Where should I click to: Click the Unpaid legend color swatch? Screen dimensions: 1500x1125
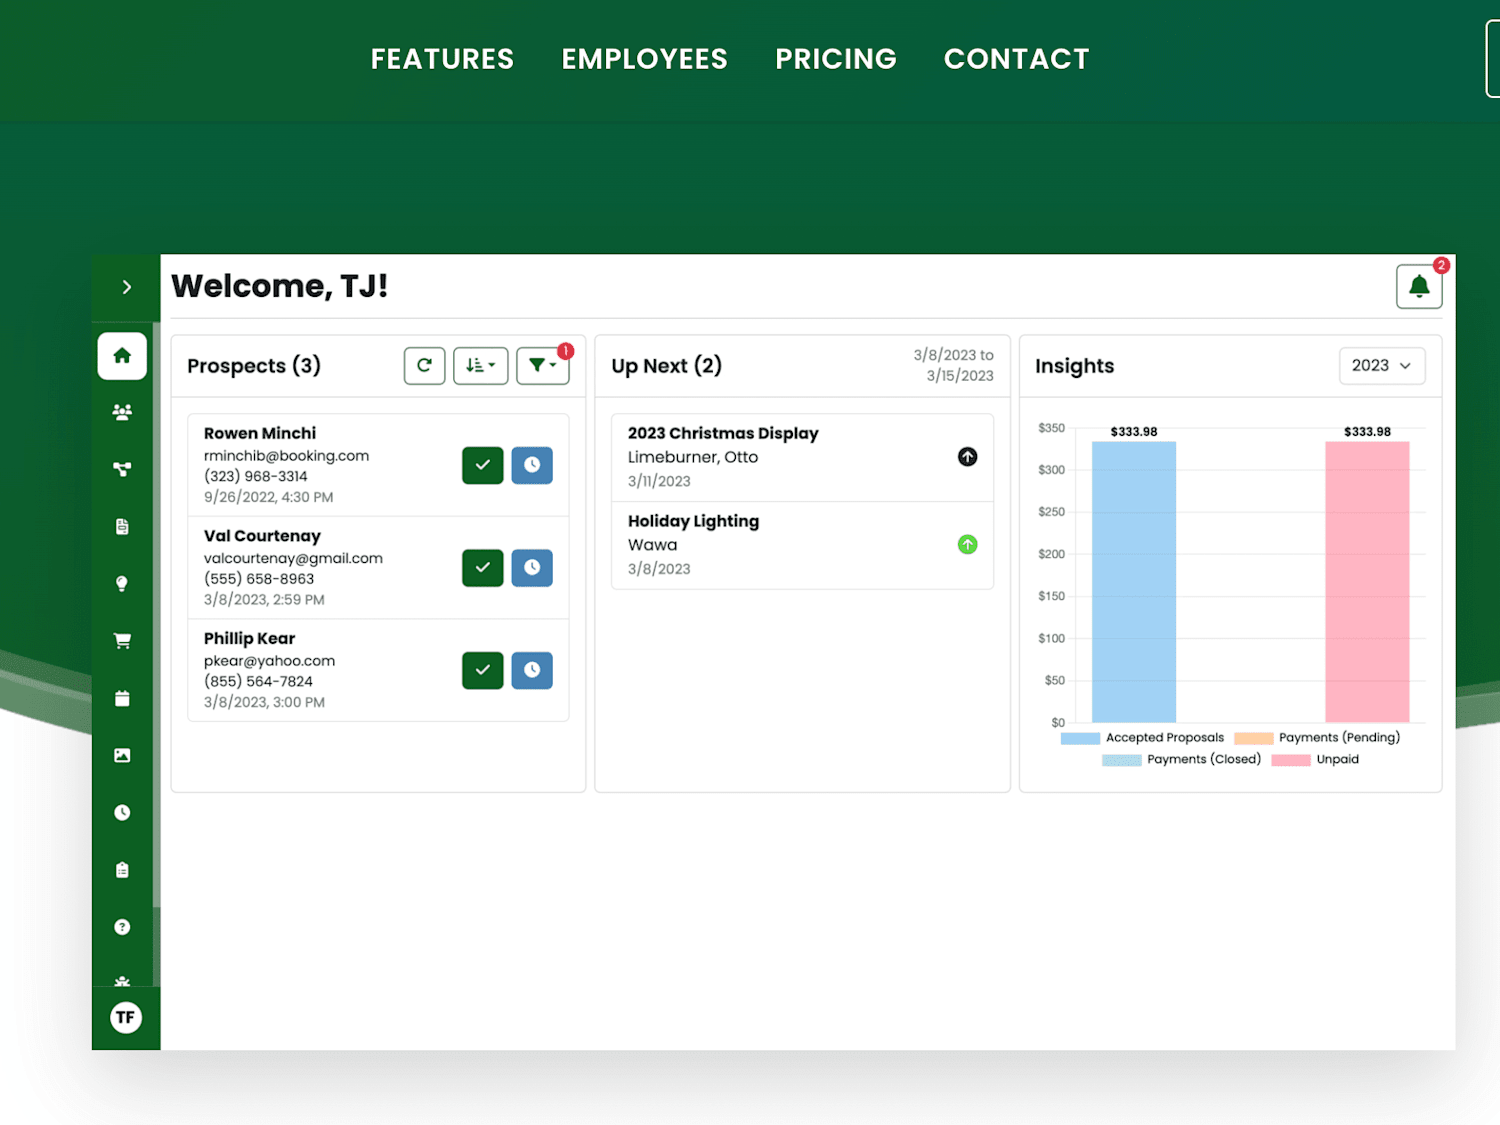[x=1291, y=760]
